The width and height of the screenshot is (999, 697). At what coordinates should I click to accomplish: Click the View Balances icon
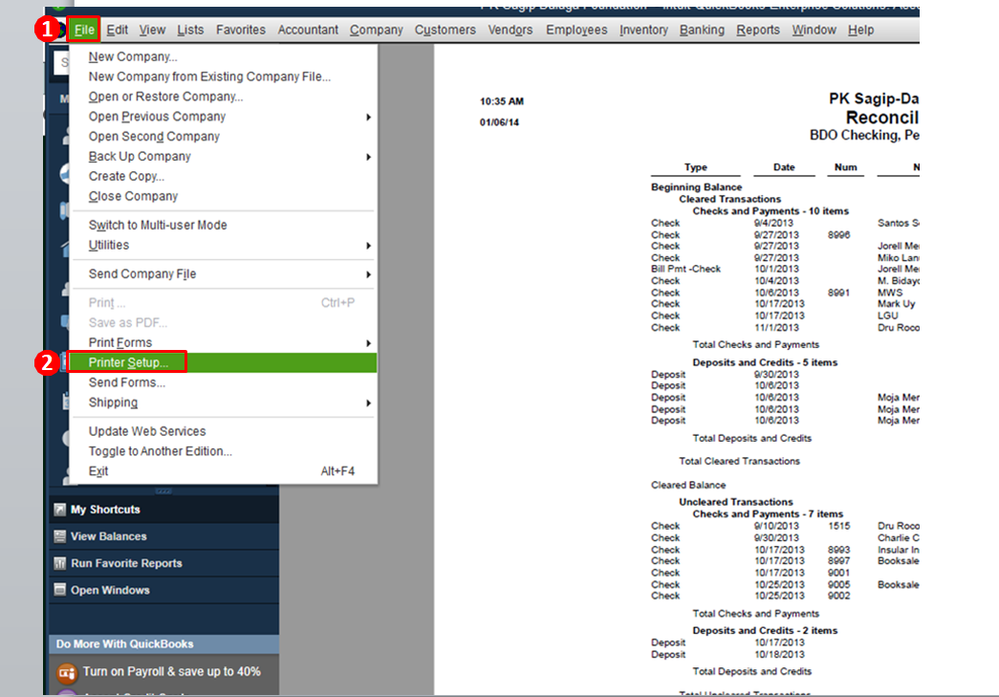pos(60,536)
